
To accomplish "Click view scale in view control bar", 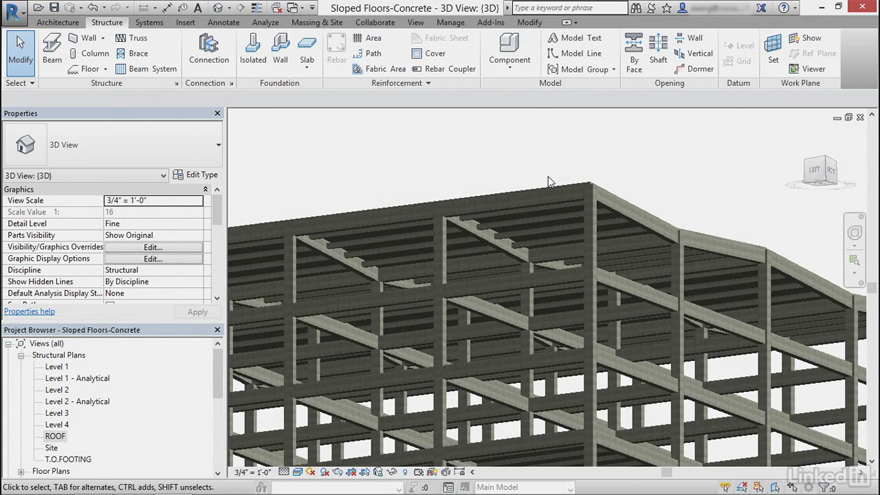I will [x=253, y=473].
